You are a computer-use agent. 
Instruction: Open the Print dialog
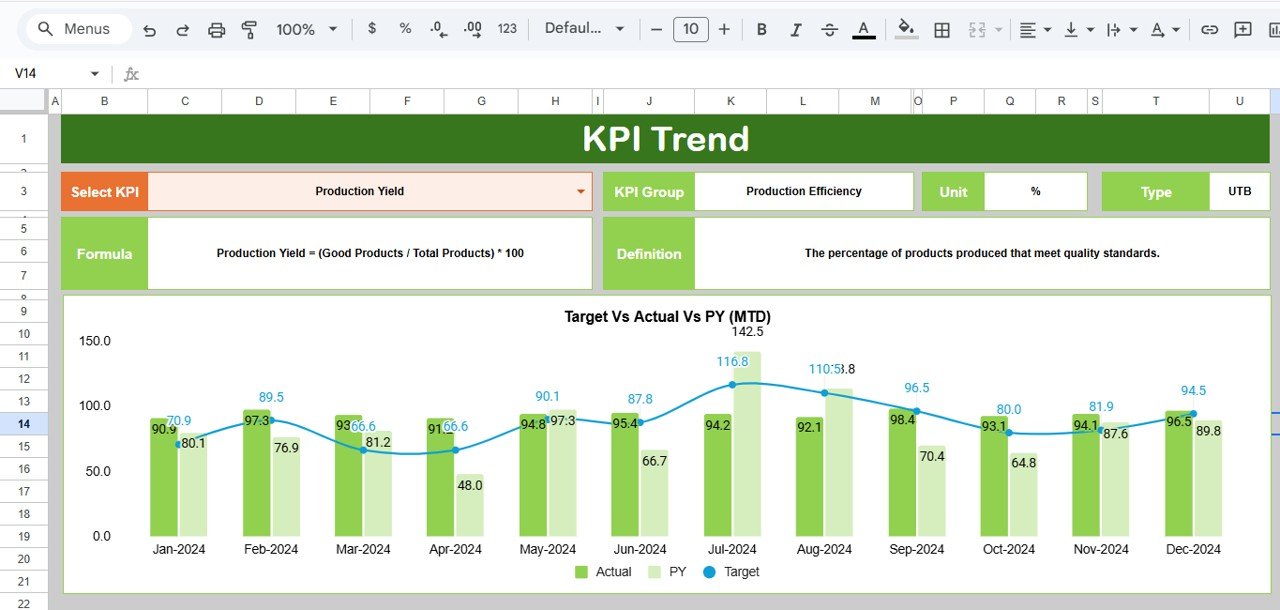coord(216,29)
